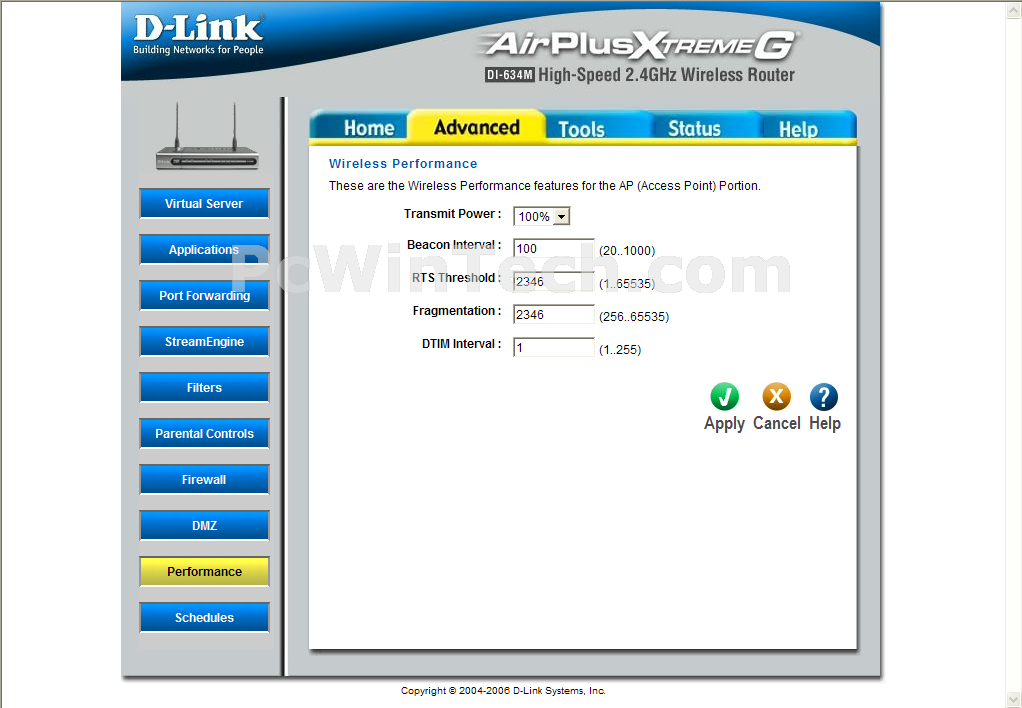This screenshot has height=708, width=1022.
Task: Click the Apply text label
Action: click(724, 424)
